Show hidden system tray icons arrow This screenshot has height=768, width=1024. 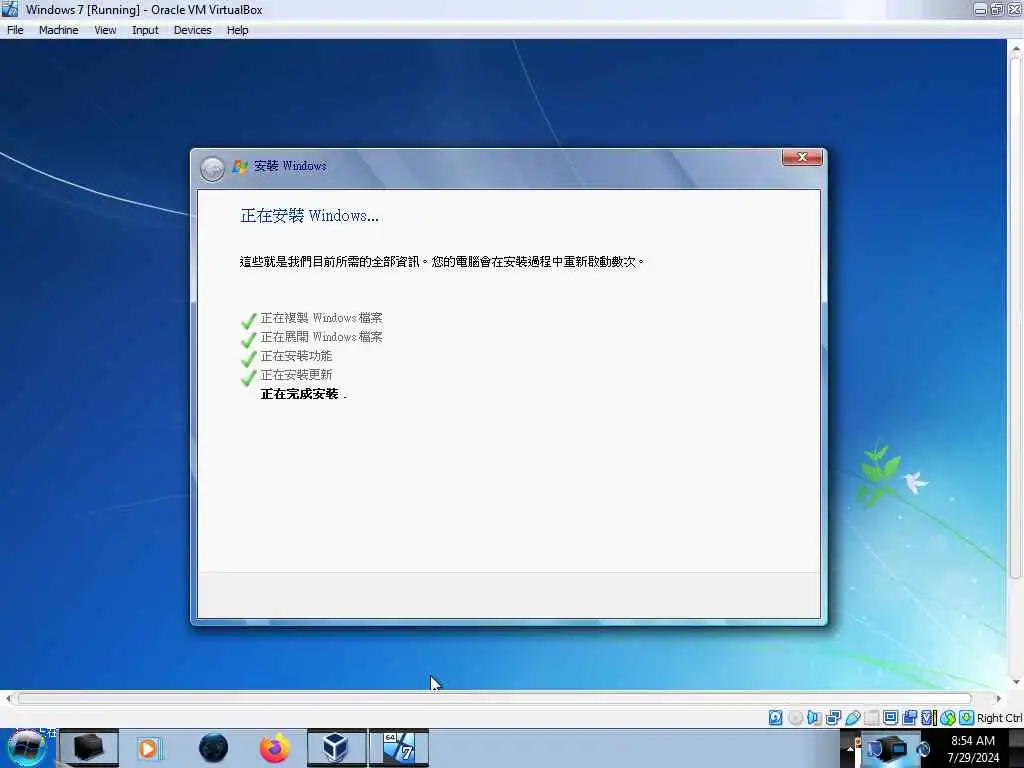(850, 748)
